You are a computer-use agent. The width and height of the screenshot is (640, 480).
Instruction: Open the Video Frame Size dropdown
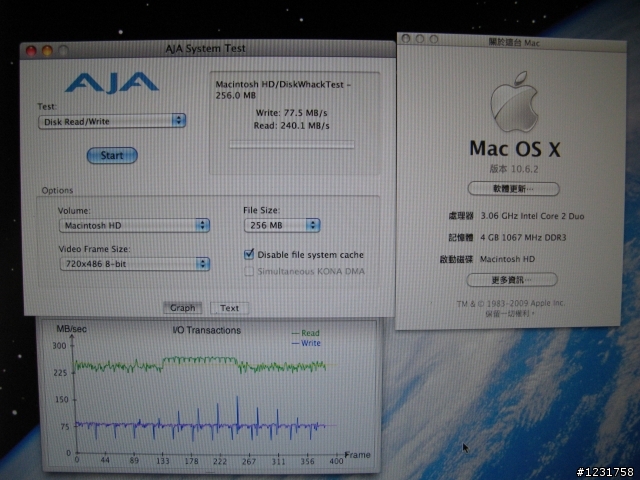(x=135, y=264)
